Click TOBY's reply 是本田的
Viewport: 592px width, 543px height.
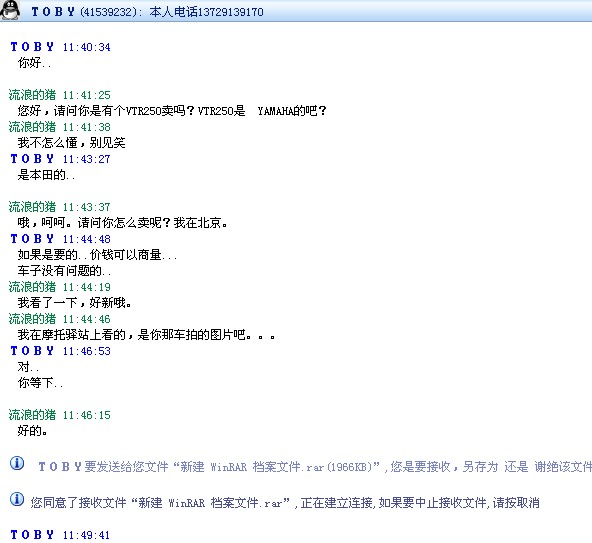coord(46,175)
